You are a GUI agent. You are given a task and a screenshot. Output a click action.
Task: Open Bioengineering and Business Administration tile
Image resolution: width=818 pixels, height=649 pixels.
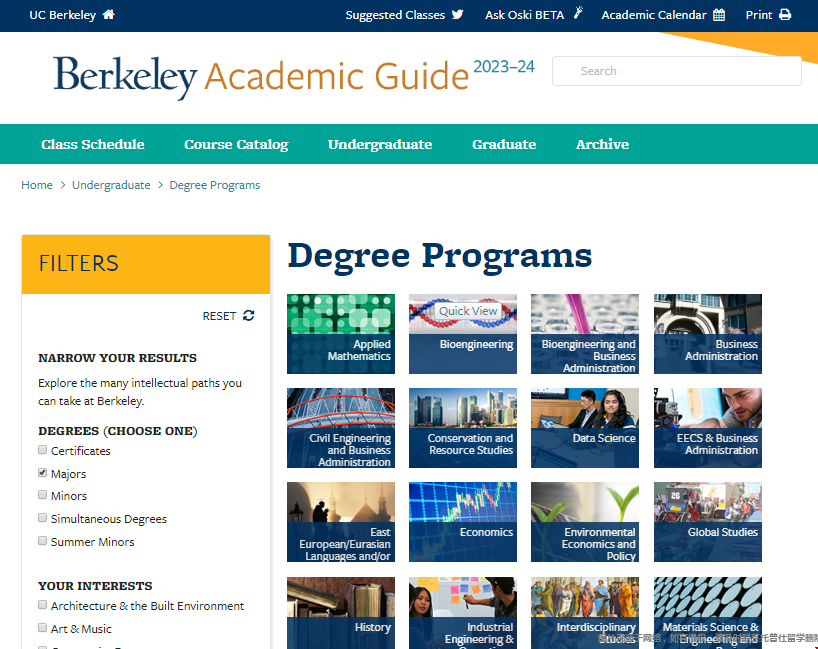click(x=585, y=334)
